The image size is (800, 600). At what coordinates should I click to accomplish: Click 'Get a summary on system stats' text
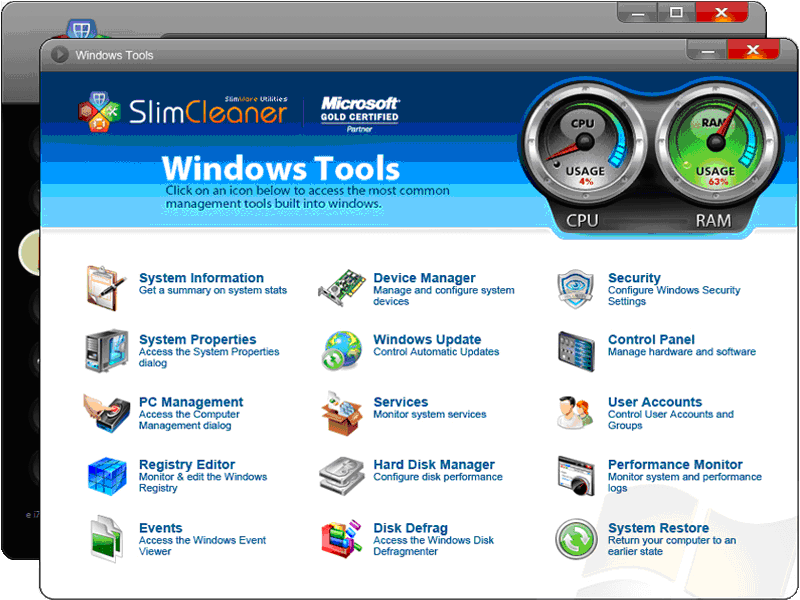(213, 290)
